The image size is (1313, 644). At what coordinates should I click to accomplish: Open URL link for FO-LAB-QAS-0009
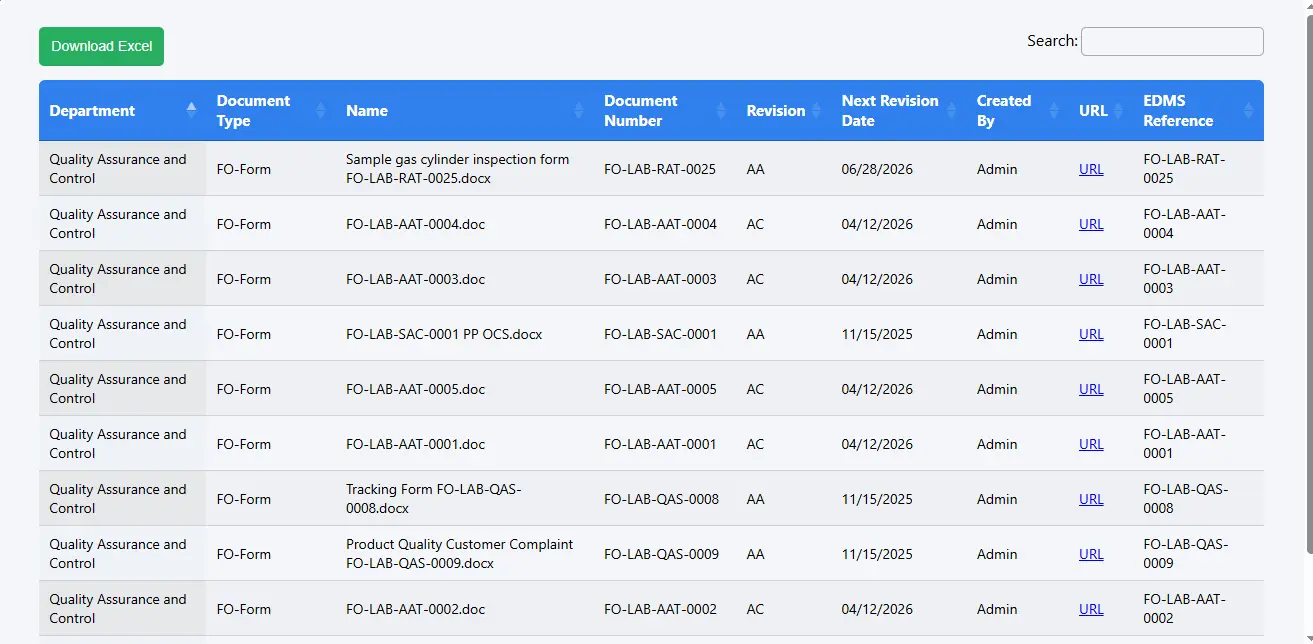tap(1091, 554)
